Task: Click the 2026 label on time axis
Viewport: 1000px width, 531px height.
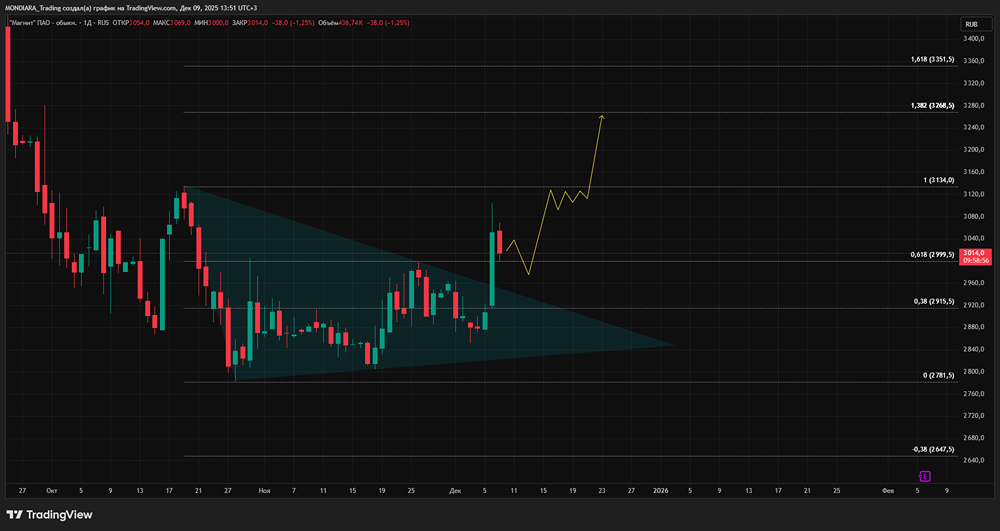Action: tap(660, 491)
